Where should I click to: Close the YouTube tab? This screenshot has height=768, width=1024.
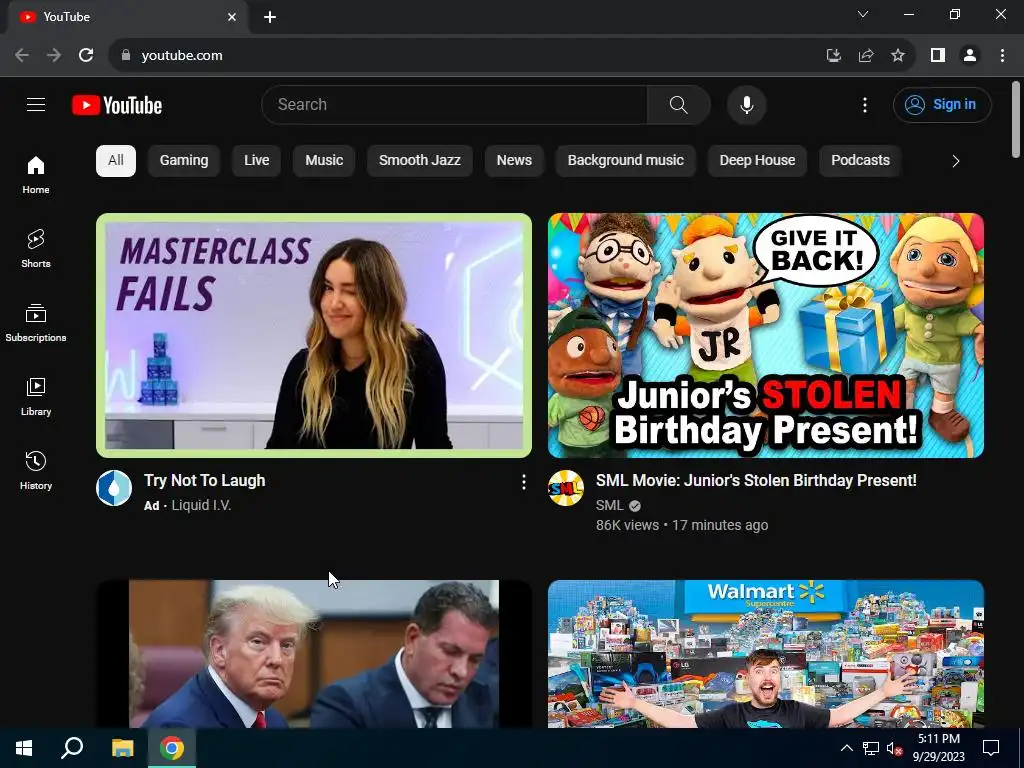[x=232, y=17]
